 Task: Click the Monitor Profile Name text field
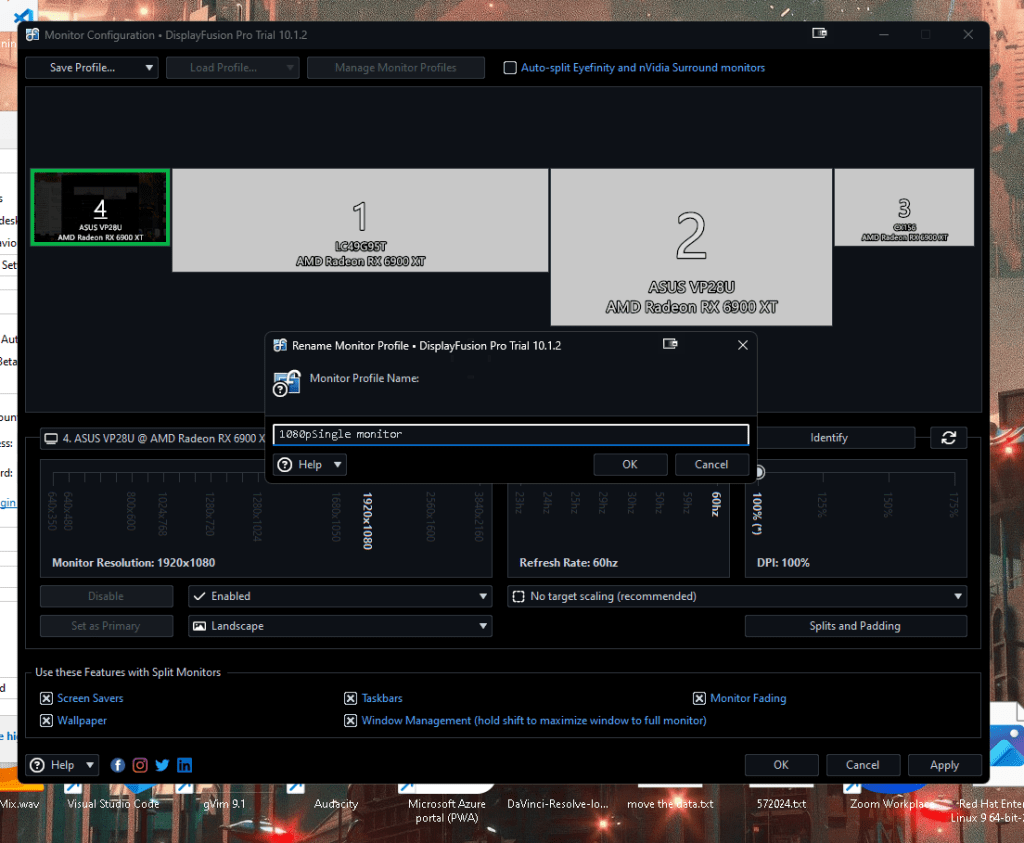[x=511, y=435]
